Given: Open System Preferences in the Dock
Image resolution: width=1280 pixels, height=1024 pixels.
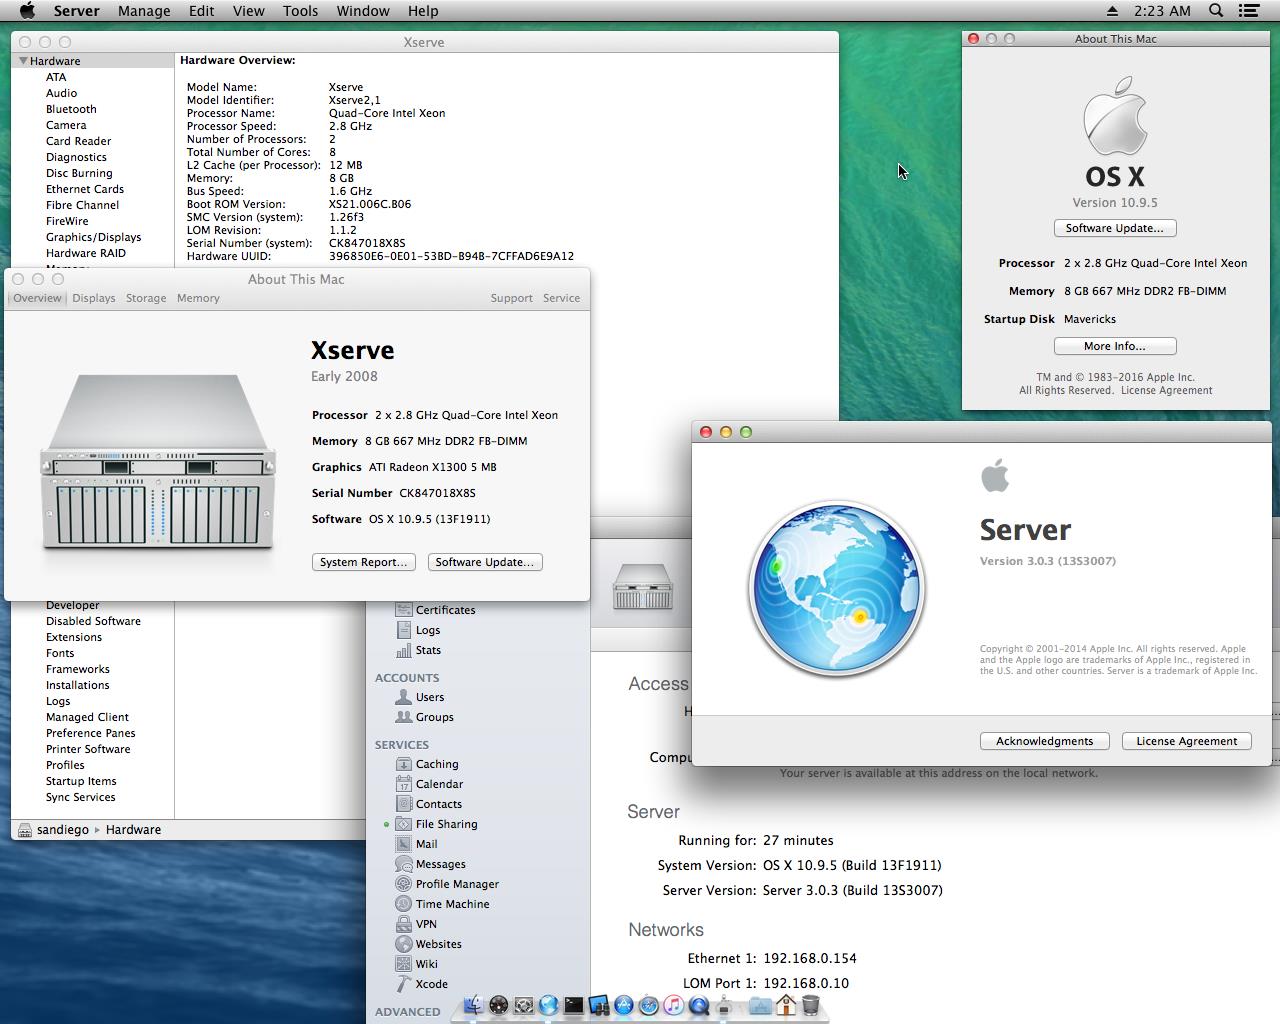Looking at the screenshot, I should click(x=523, y=1005).
